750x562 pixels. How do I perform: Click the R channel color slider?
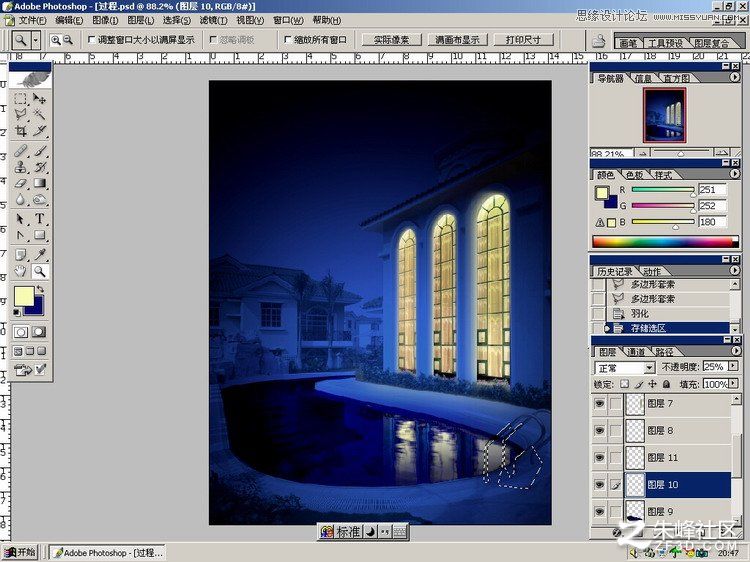pos(663,190)
